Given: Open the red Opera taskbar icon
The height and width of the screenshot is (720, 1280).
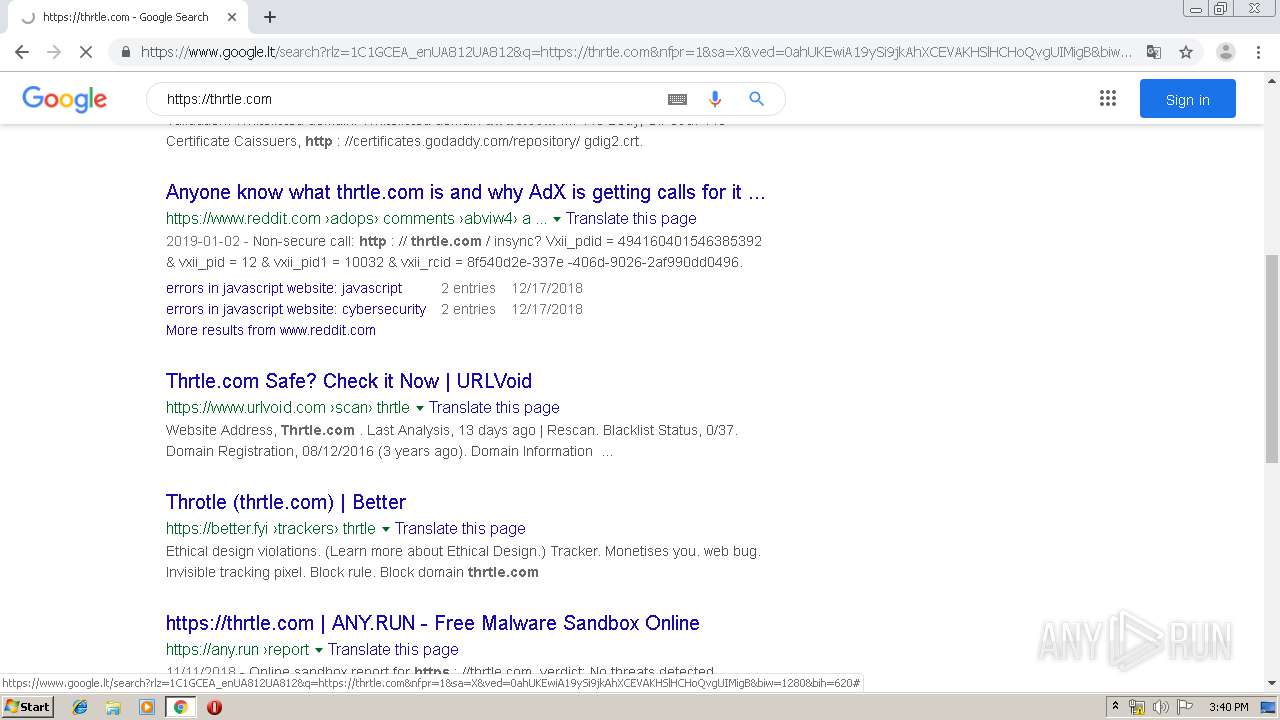Looking at the screenshot, I should pyautogui.click(x=214, y=707).
